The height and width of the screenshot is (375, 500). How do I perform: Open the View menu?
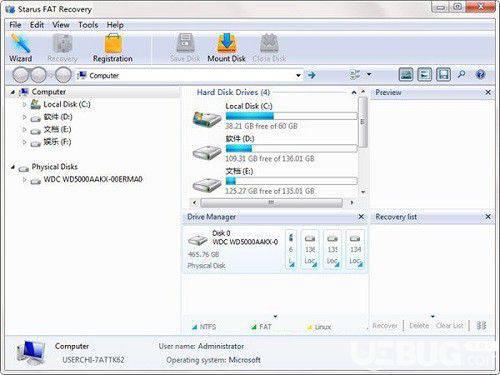pyautogui.click(x=61, y=25)
